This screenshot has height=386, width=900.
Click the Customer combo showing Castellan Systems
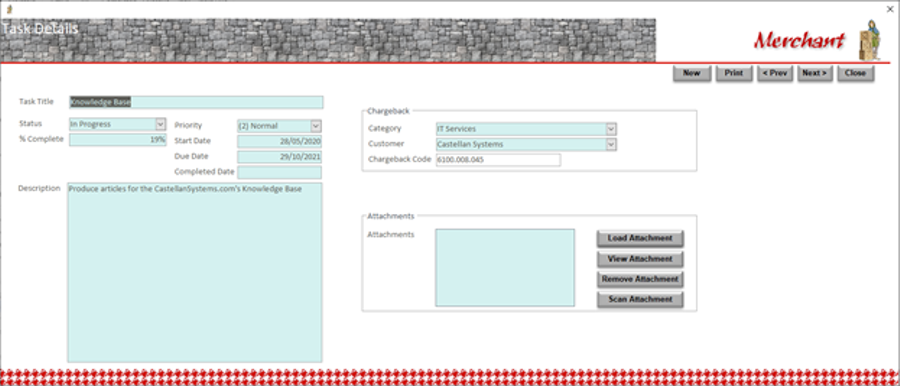coord(526,144)
